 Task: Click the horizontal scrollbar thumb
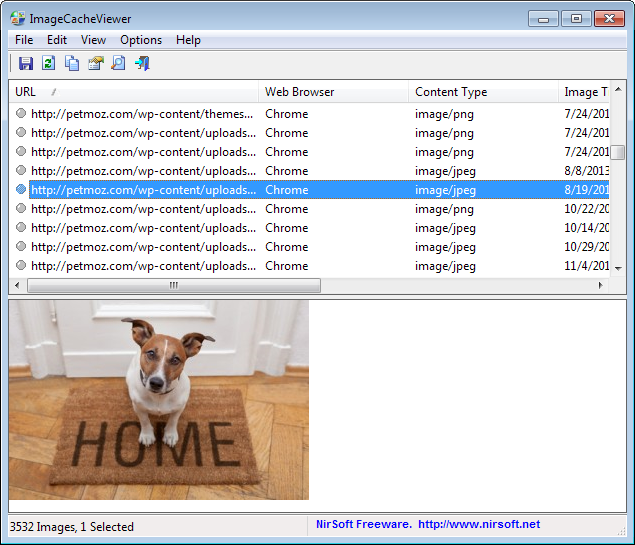coord(174,285)
